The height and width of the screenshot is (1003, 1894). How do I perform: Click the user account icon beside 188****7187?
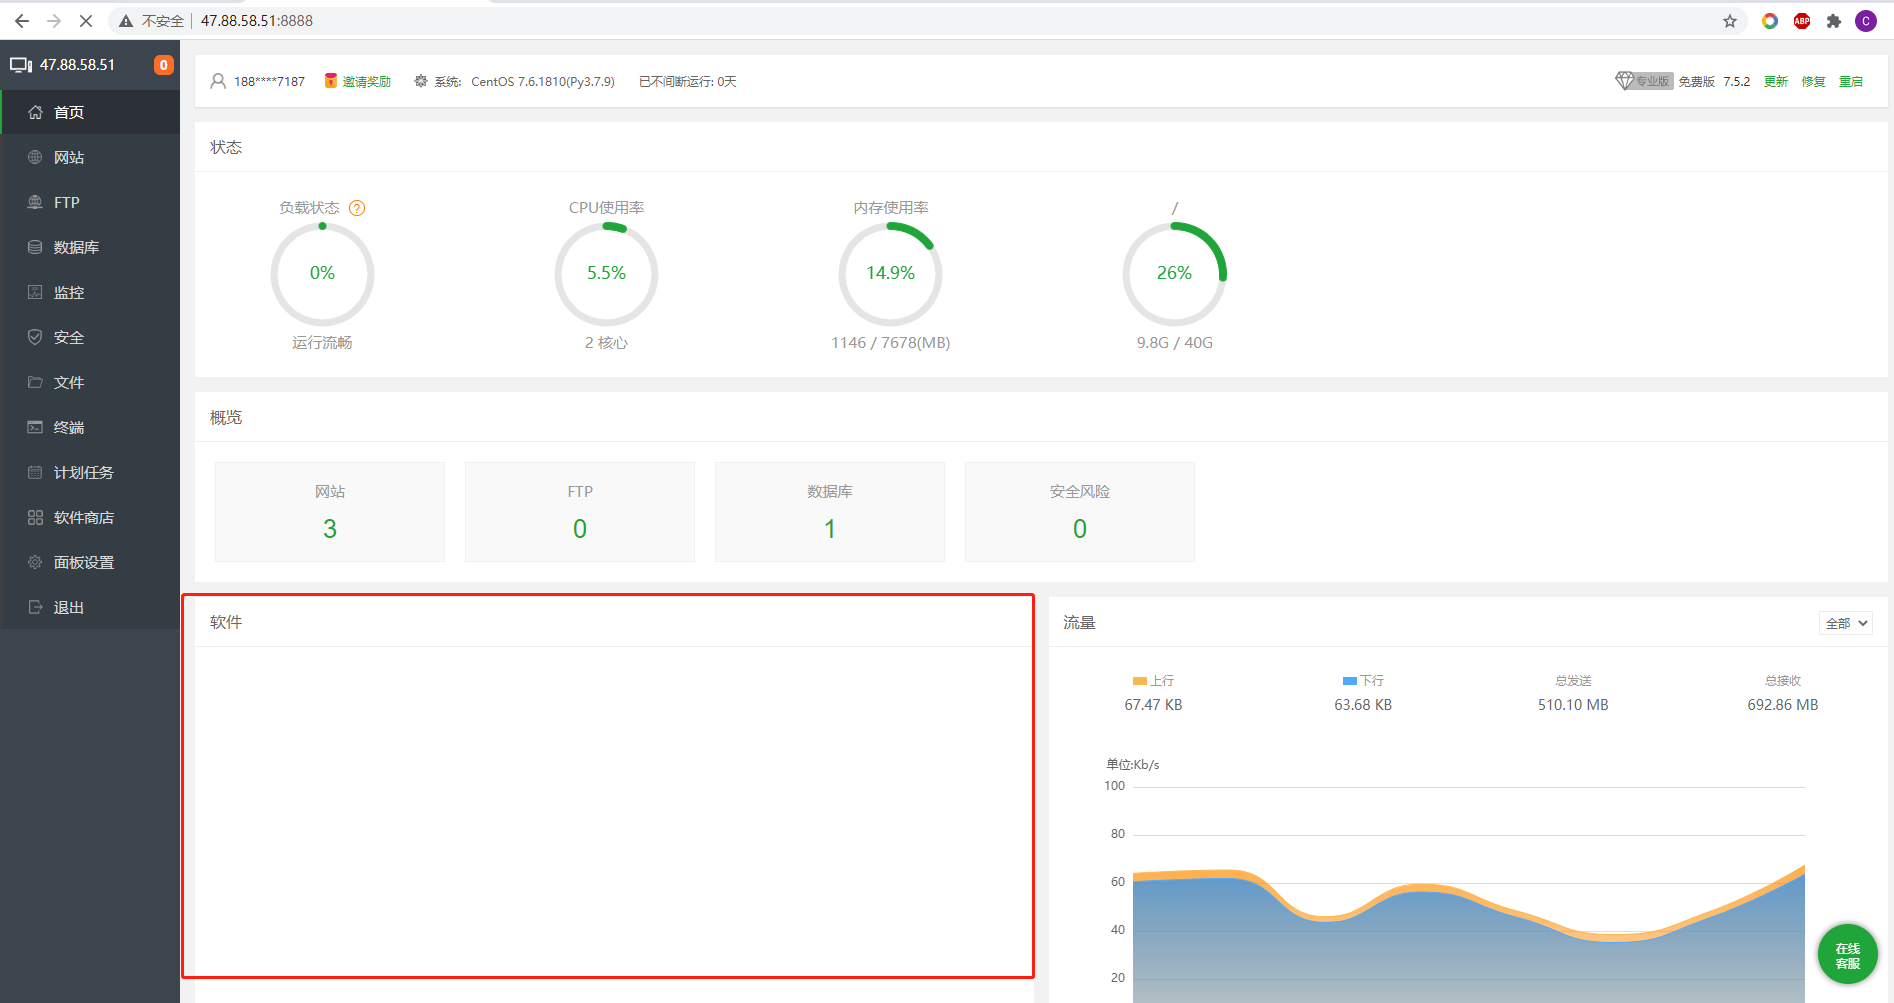coord(218,81)
